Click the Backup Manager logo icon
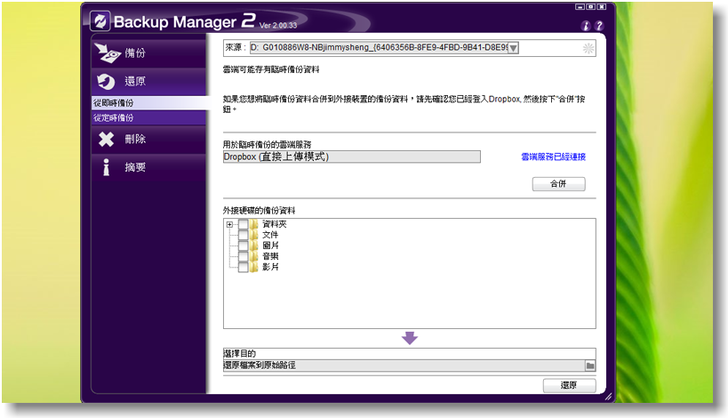Screen dimensions: 728x418 pos(100,21)
